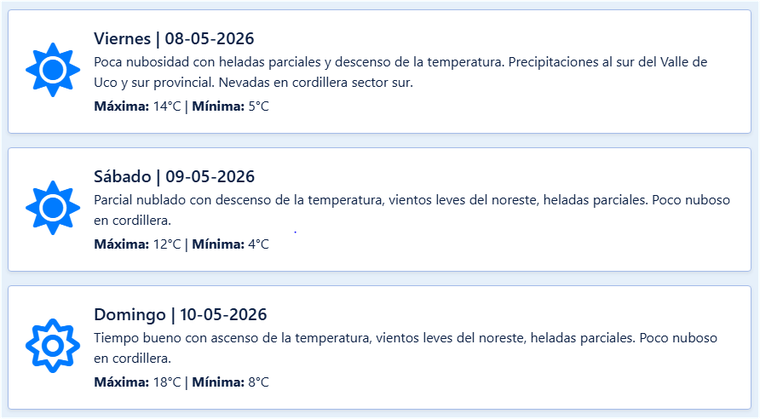Click 'Poco nuboso' text in Sábado card
The image size is (760, 419).
(691, 200)
